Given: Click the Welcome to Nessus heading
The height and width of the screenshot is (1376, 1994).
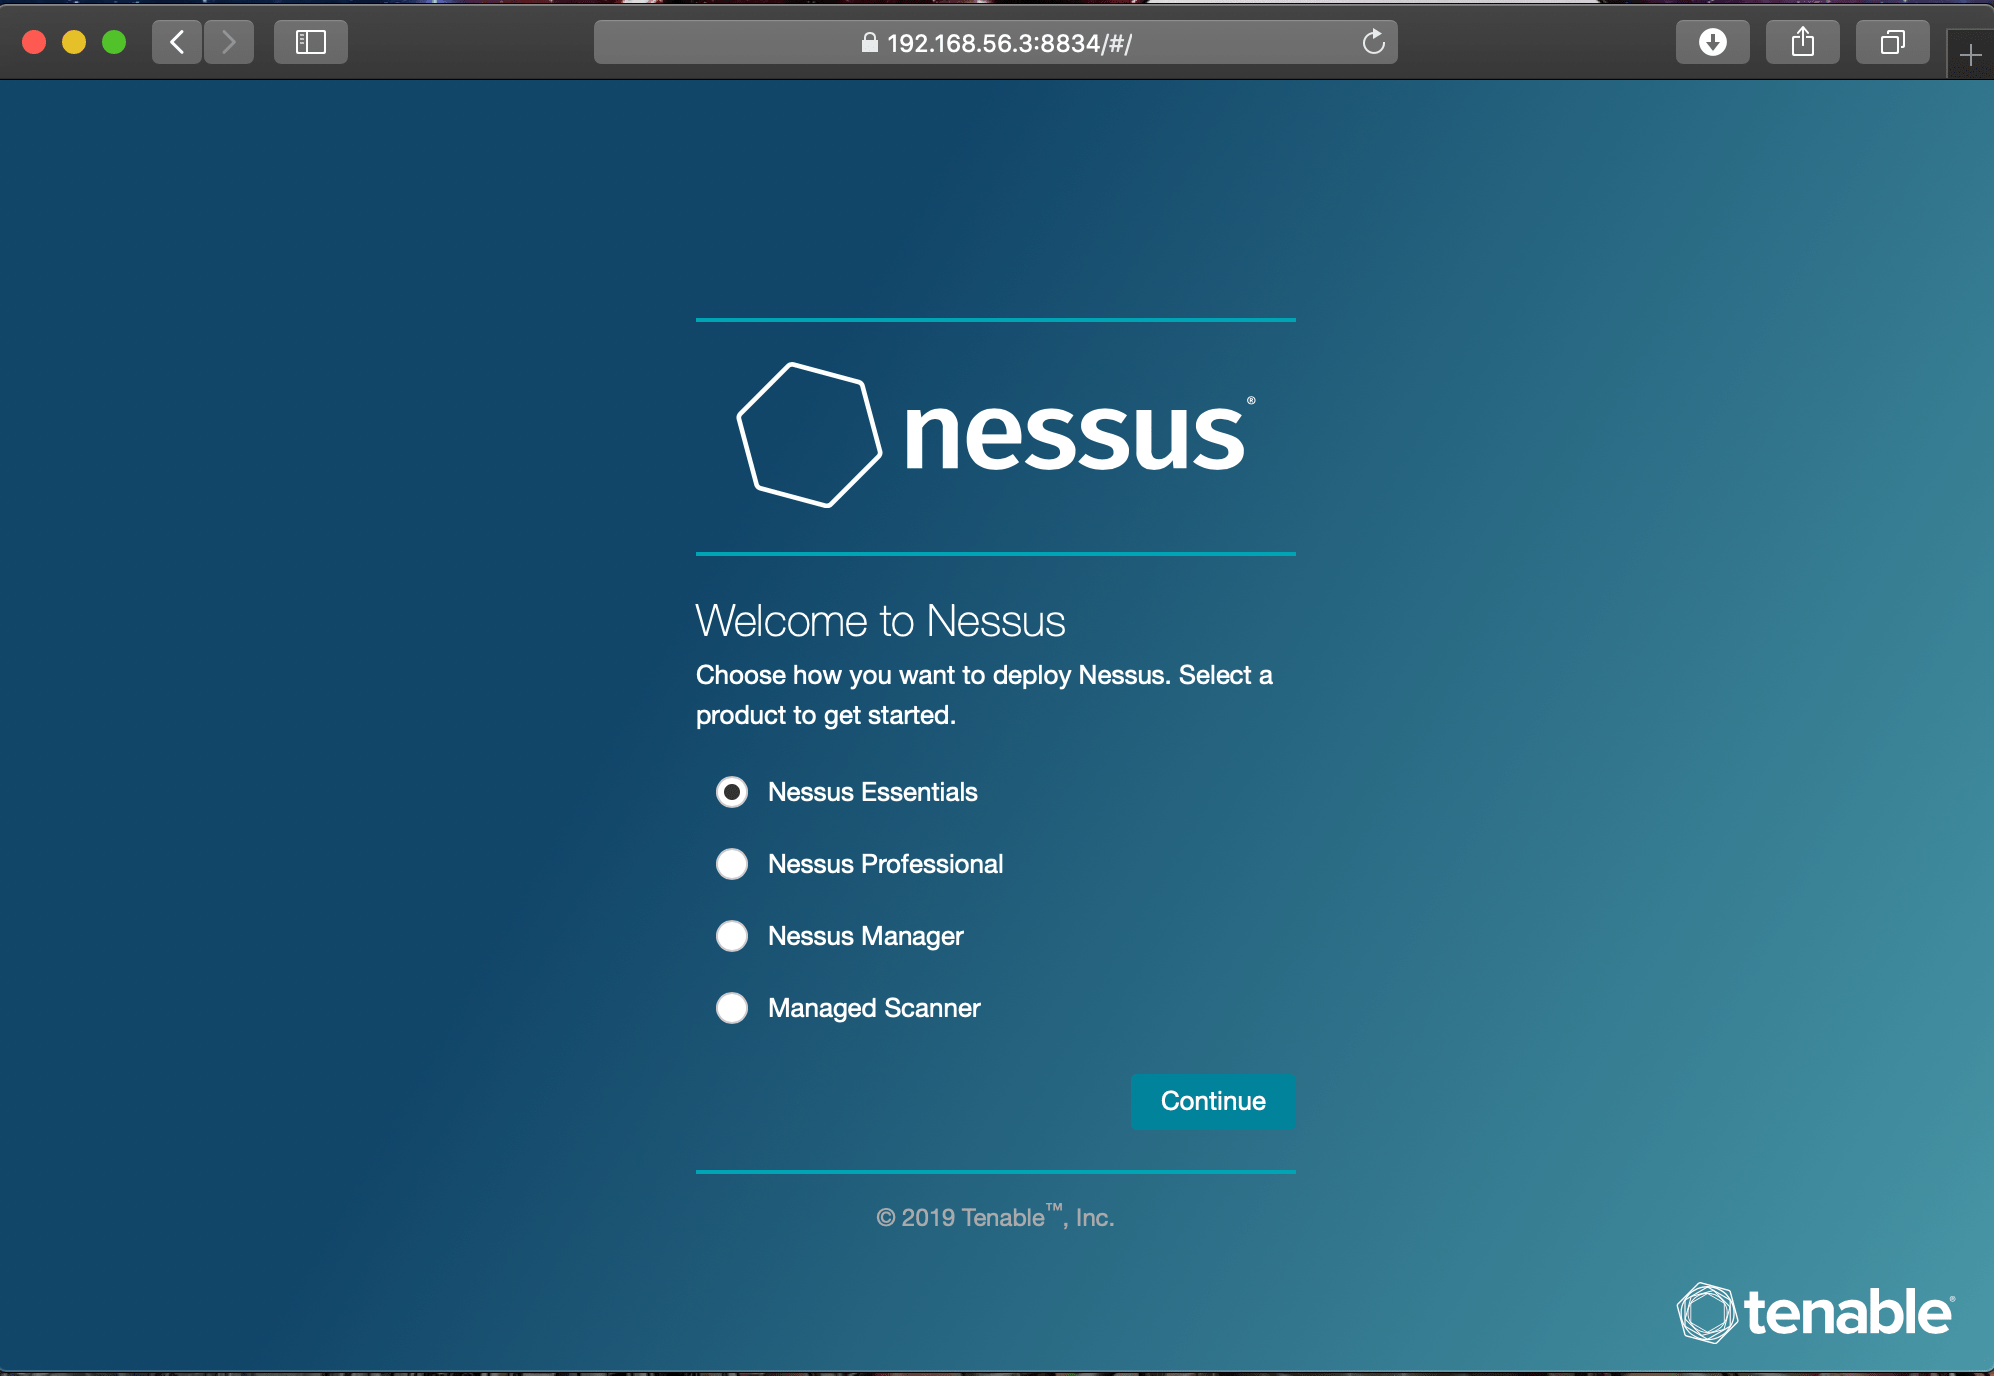Looking at the screenshot, I should click(x=880, y=620).
